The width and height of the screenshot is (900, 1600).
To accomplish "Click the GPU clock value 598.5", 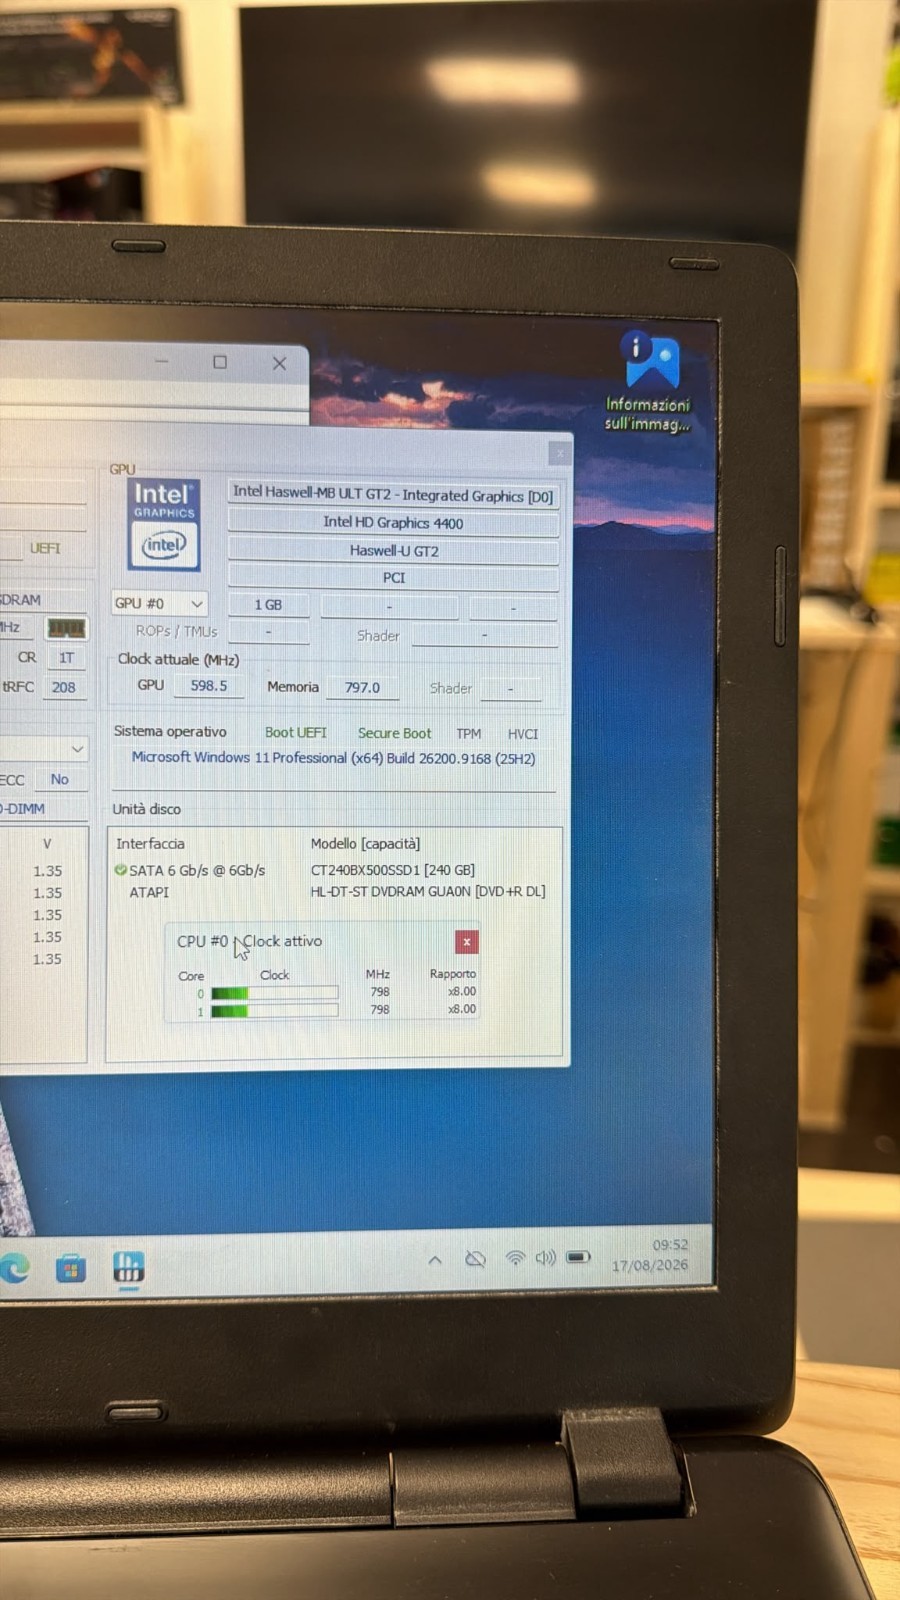I will pyautogui.click(x=209, y=686).
